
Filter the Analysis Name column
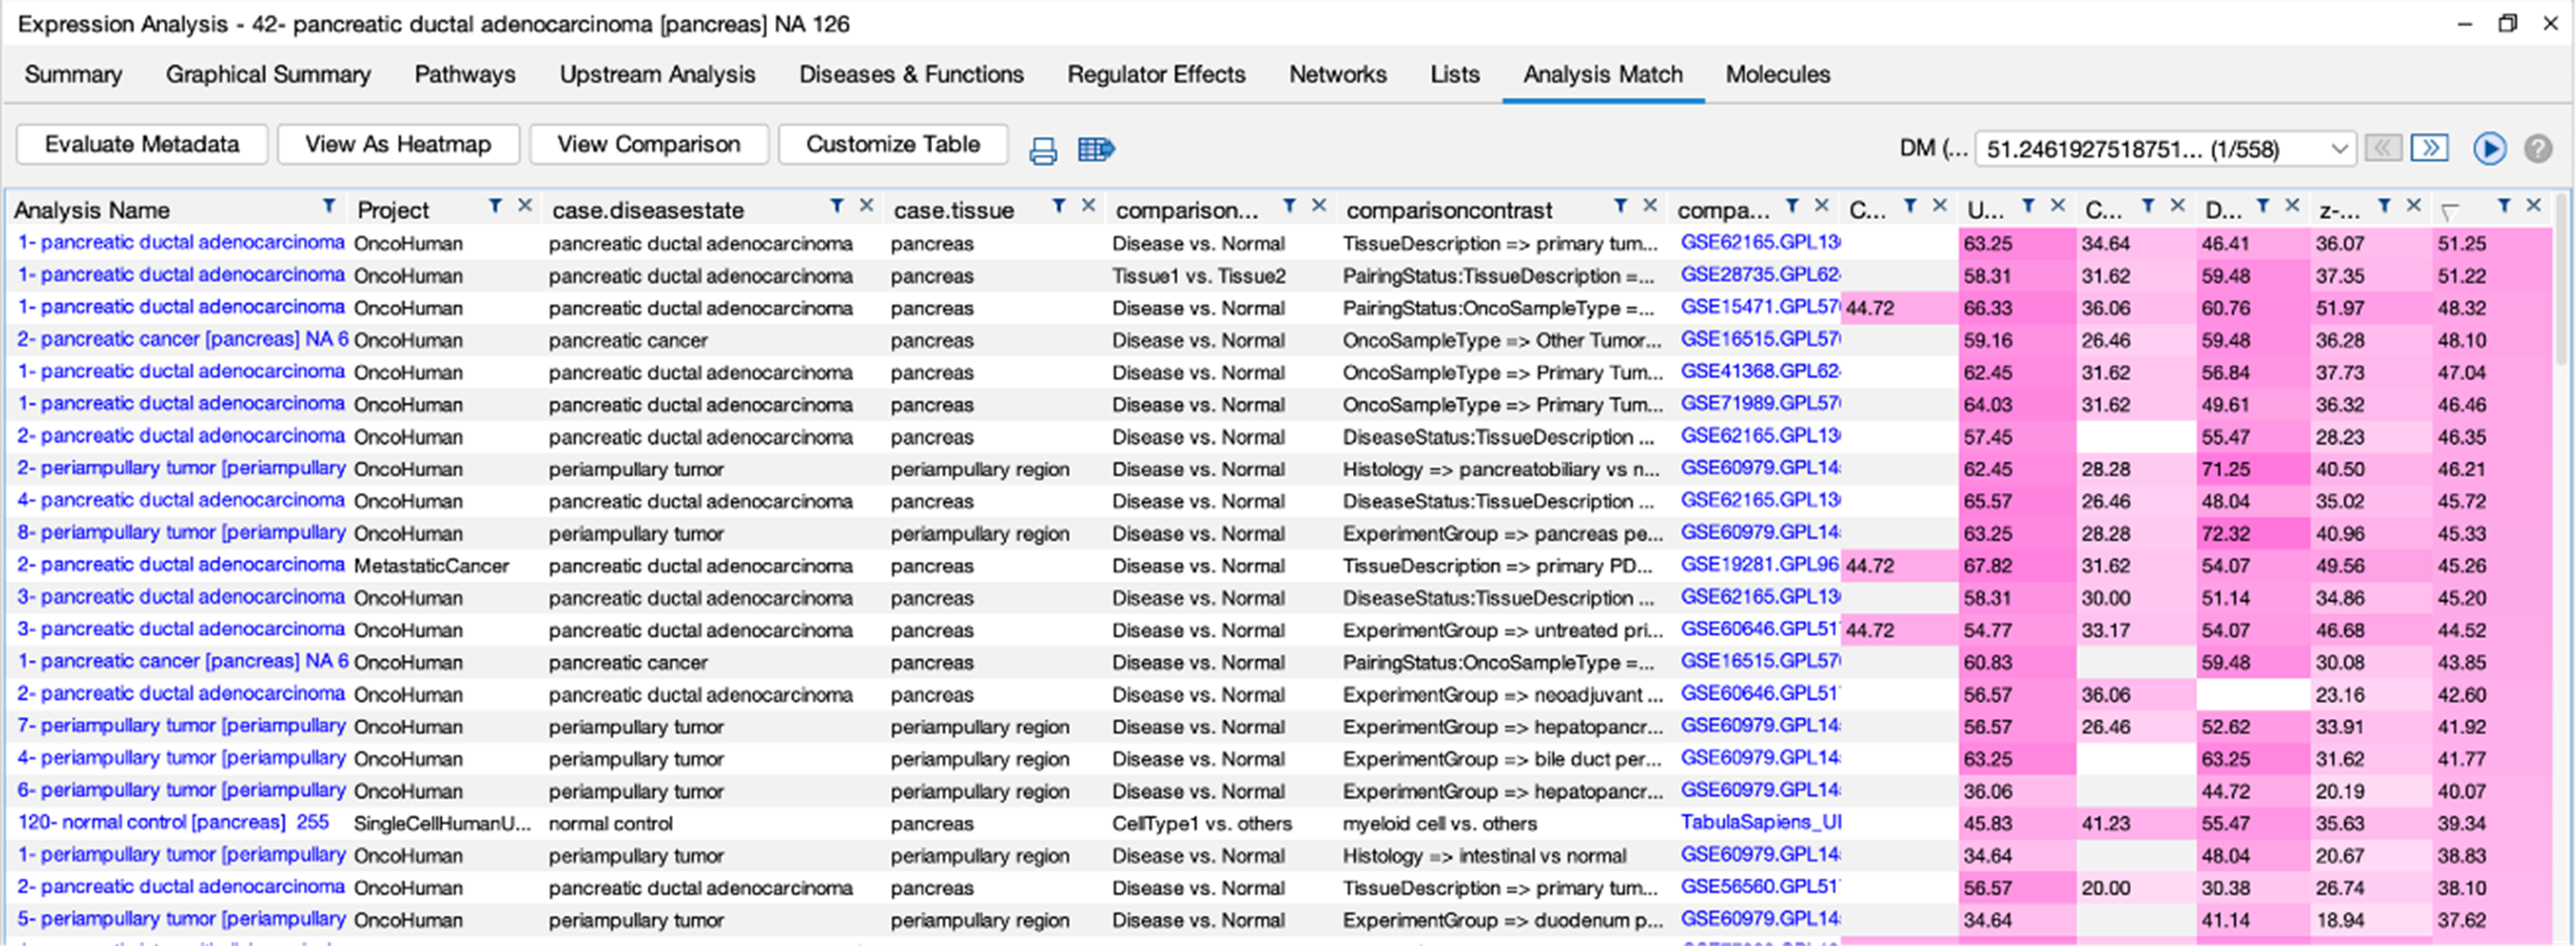click(x=328, y=206)
